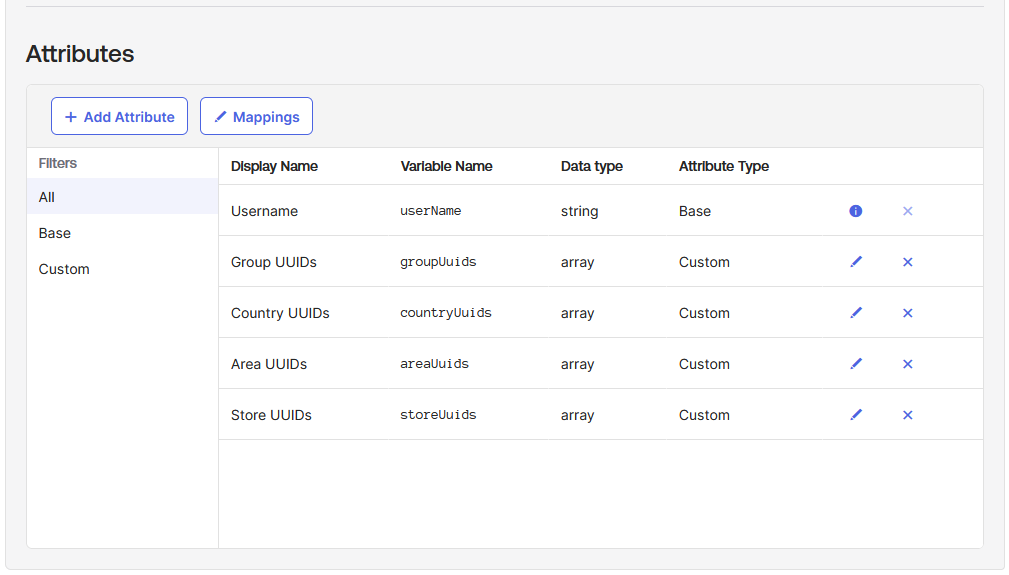Image resolution: width=1009 pixels, height=575 pixels.
Task: Click the Variable Name column header
Action: pyautogui.click(x=446, y=166)
